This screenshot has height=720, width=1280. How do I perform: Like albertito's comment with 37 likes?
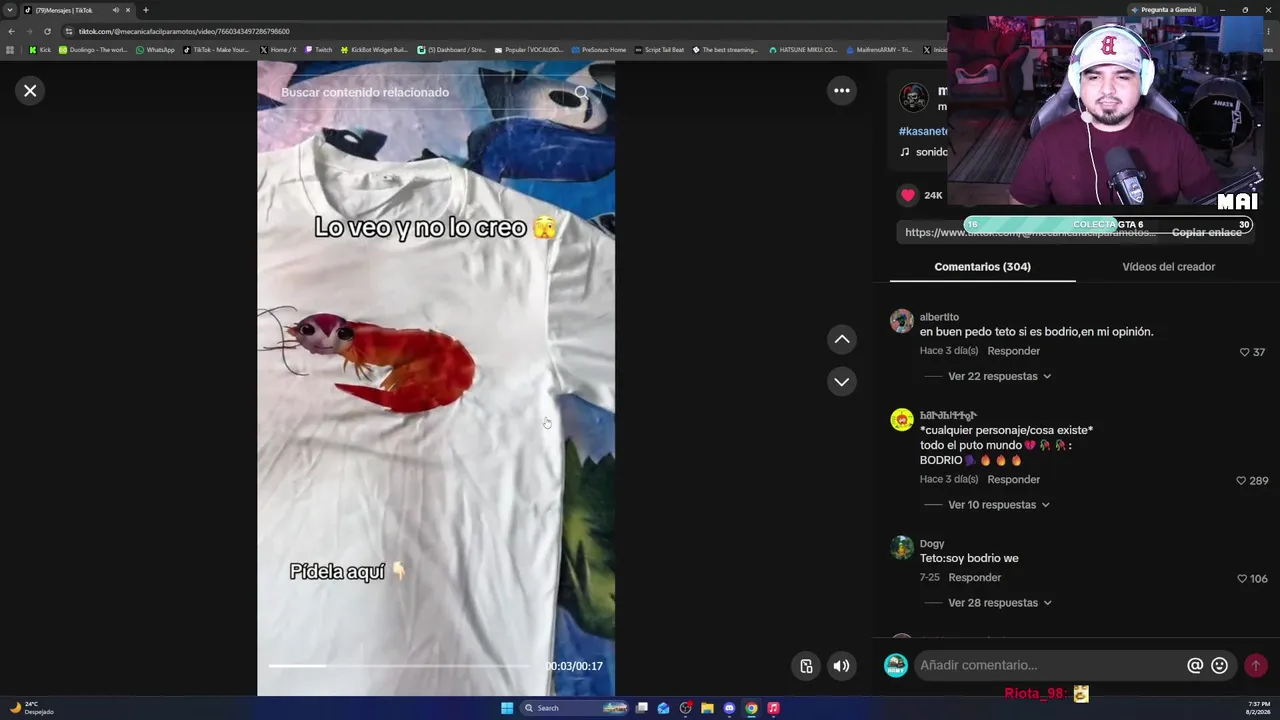[x=1245, y=352]
